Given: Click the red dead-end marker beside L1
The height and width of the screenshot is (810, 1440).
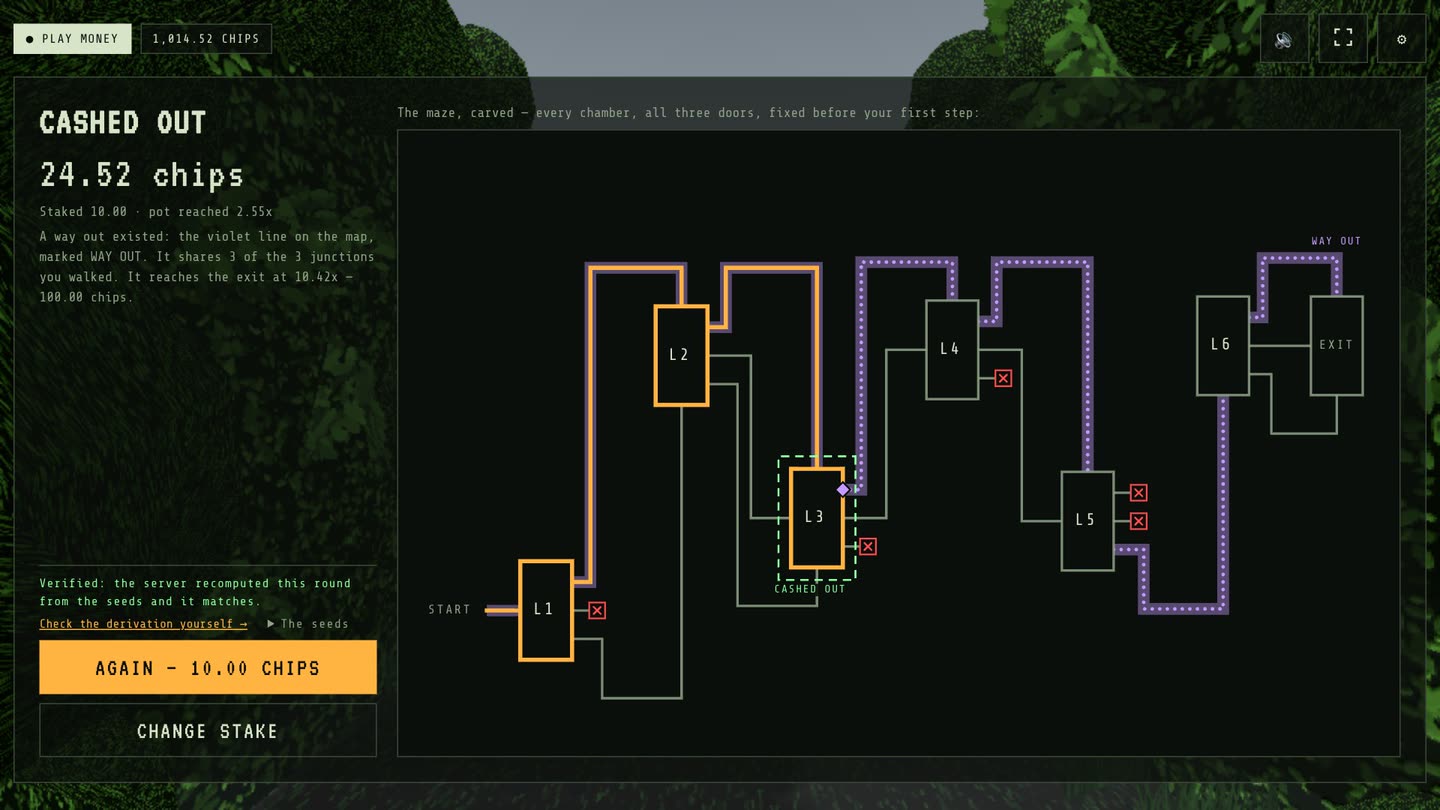Looking at the screenshot, I should (x=597, y=610).
